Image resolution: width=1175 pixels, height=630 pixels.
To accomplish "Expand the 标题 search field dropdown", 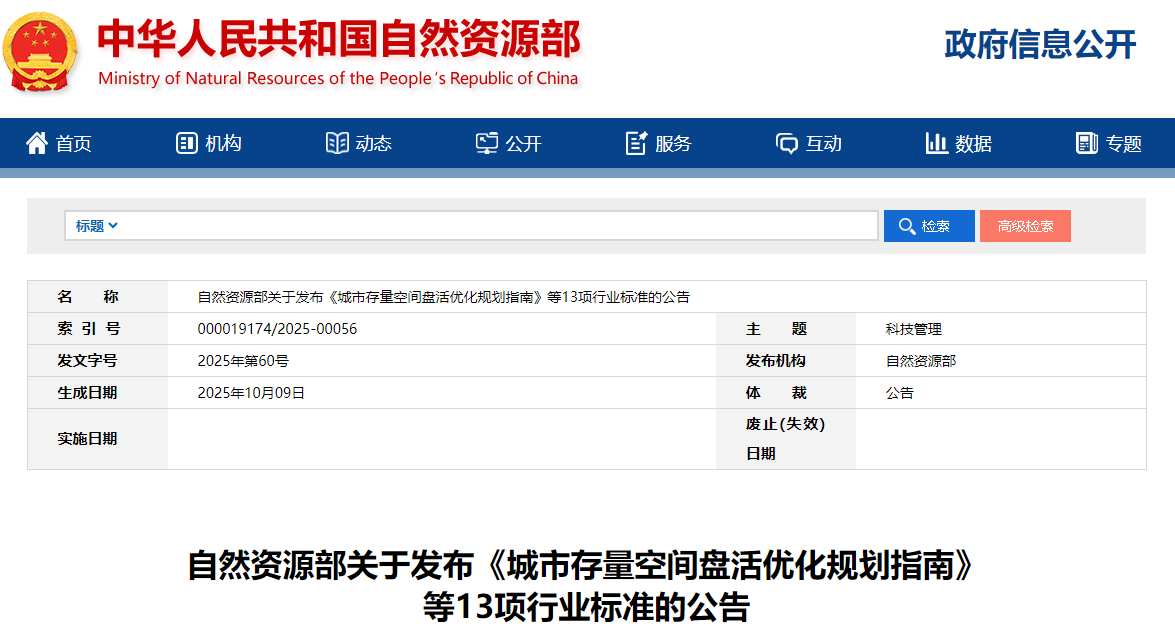I will tap(97, 226).
